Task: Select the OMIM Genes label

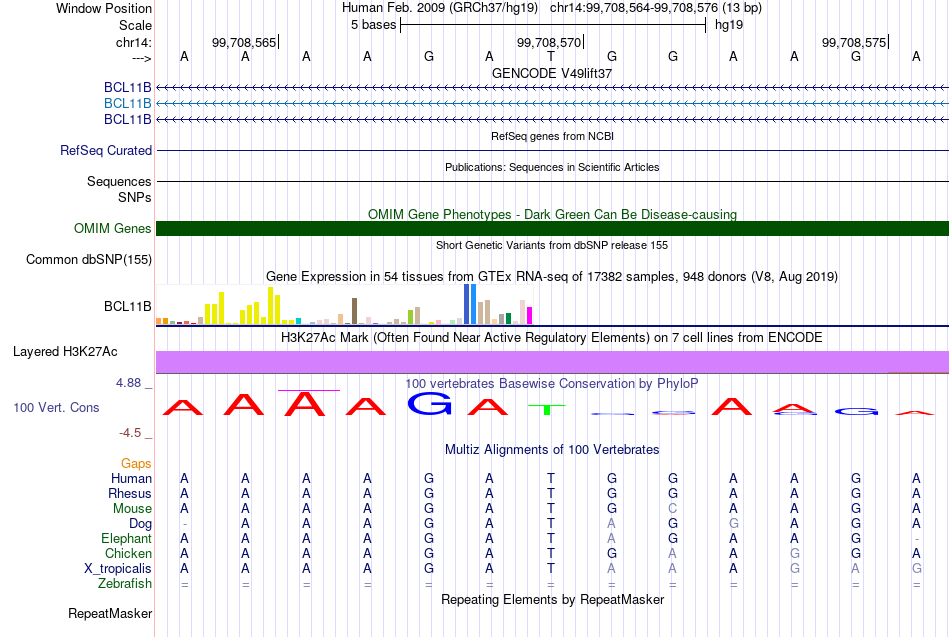Action: [112, 228]
